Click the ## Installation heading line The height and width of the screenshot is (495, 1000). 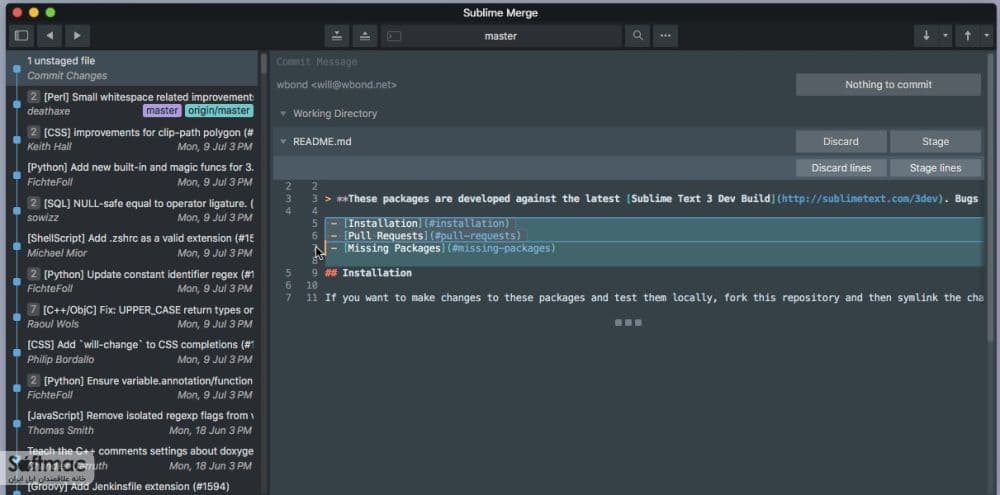pyautogui.click(x=368, y=273)
